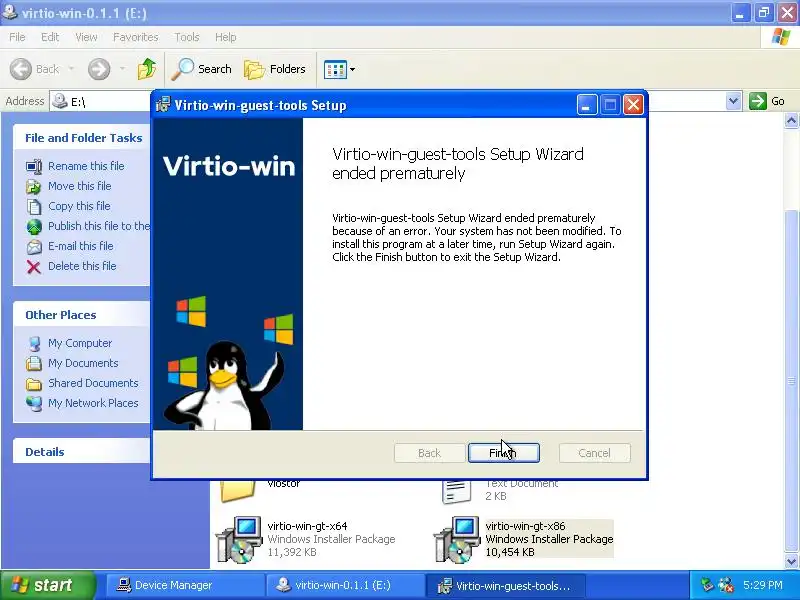Open the Favorites menu
This screenshot has height=600, width=800.
point(136,37)
